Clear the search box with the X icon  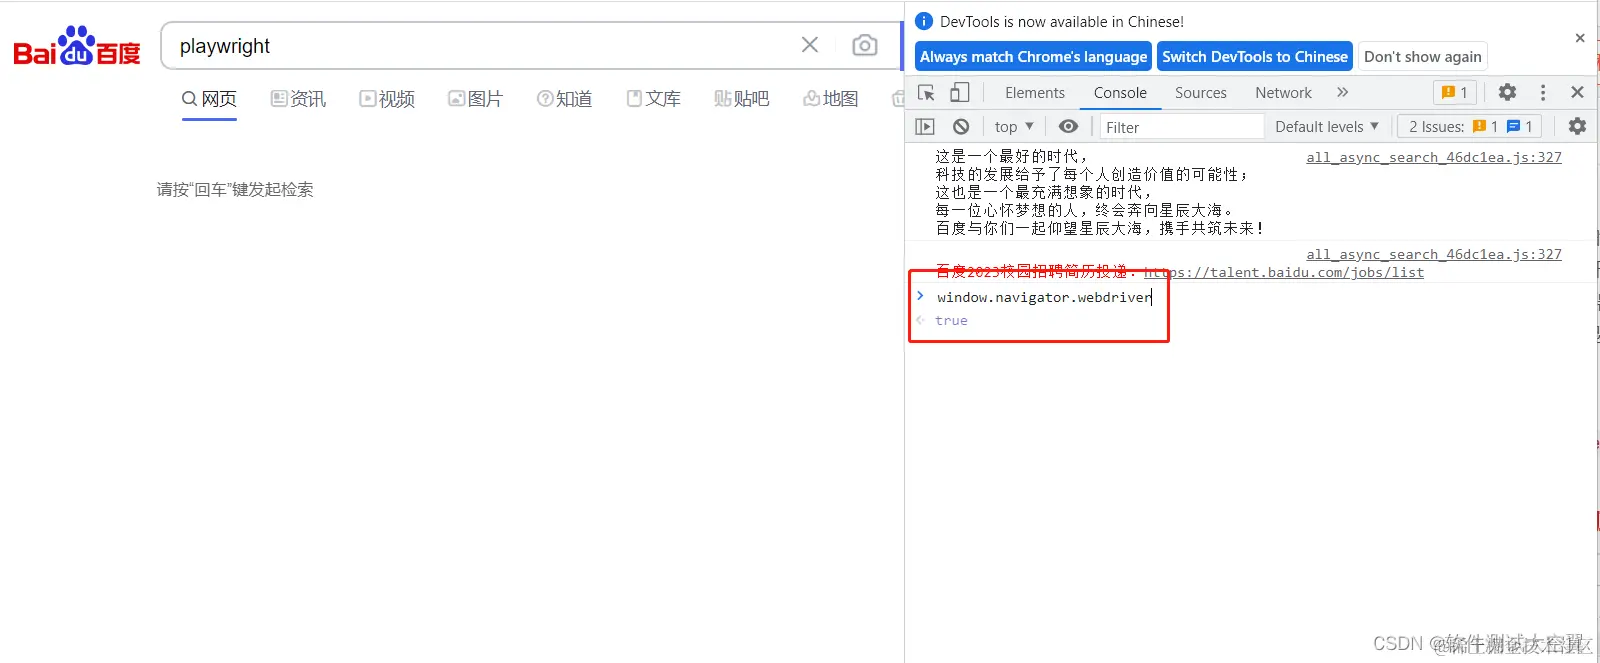click(810, 45)
